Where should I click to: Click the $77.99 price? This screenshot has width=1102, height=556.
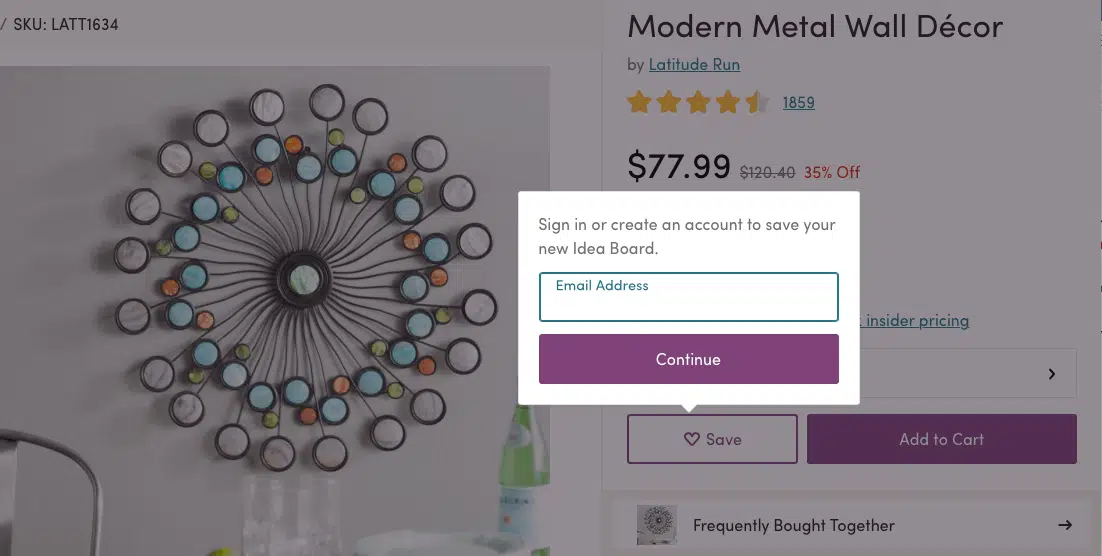point(678,166)
